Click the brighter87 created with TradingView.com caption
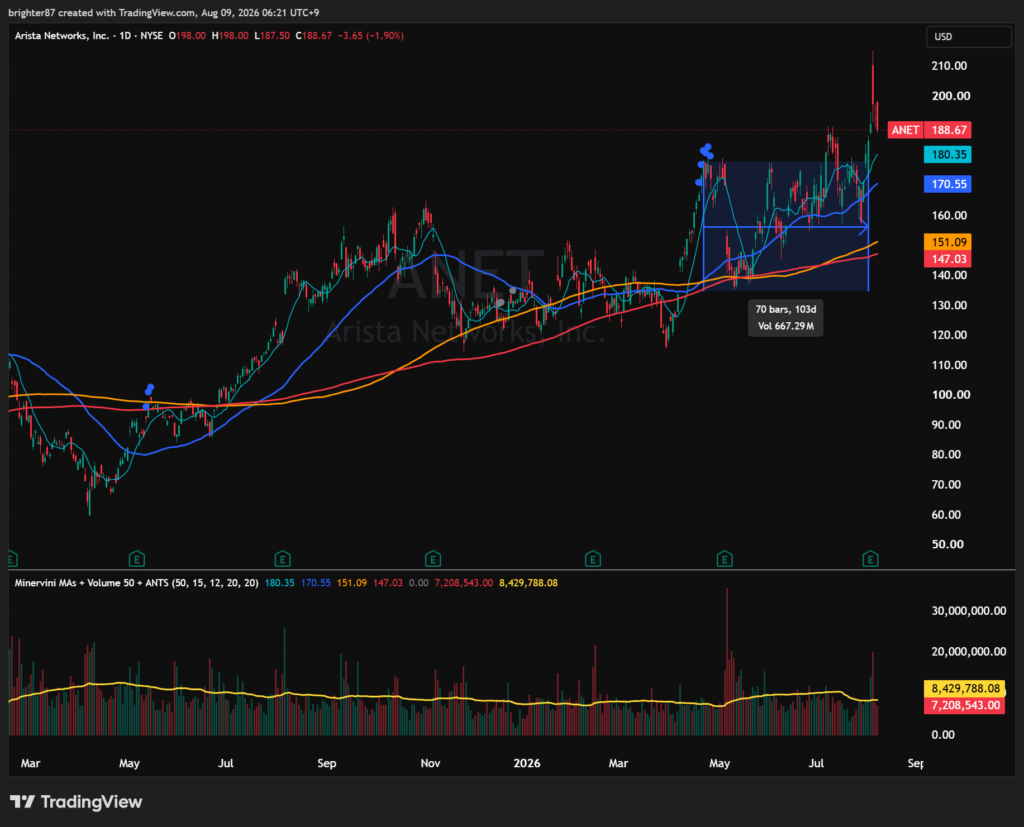The width and height of the screenshot is (1024, 827). 163,12
